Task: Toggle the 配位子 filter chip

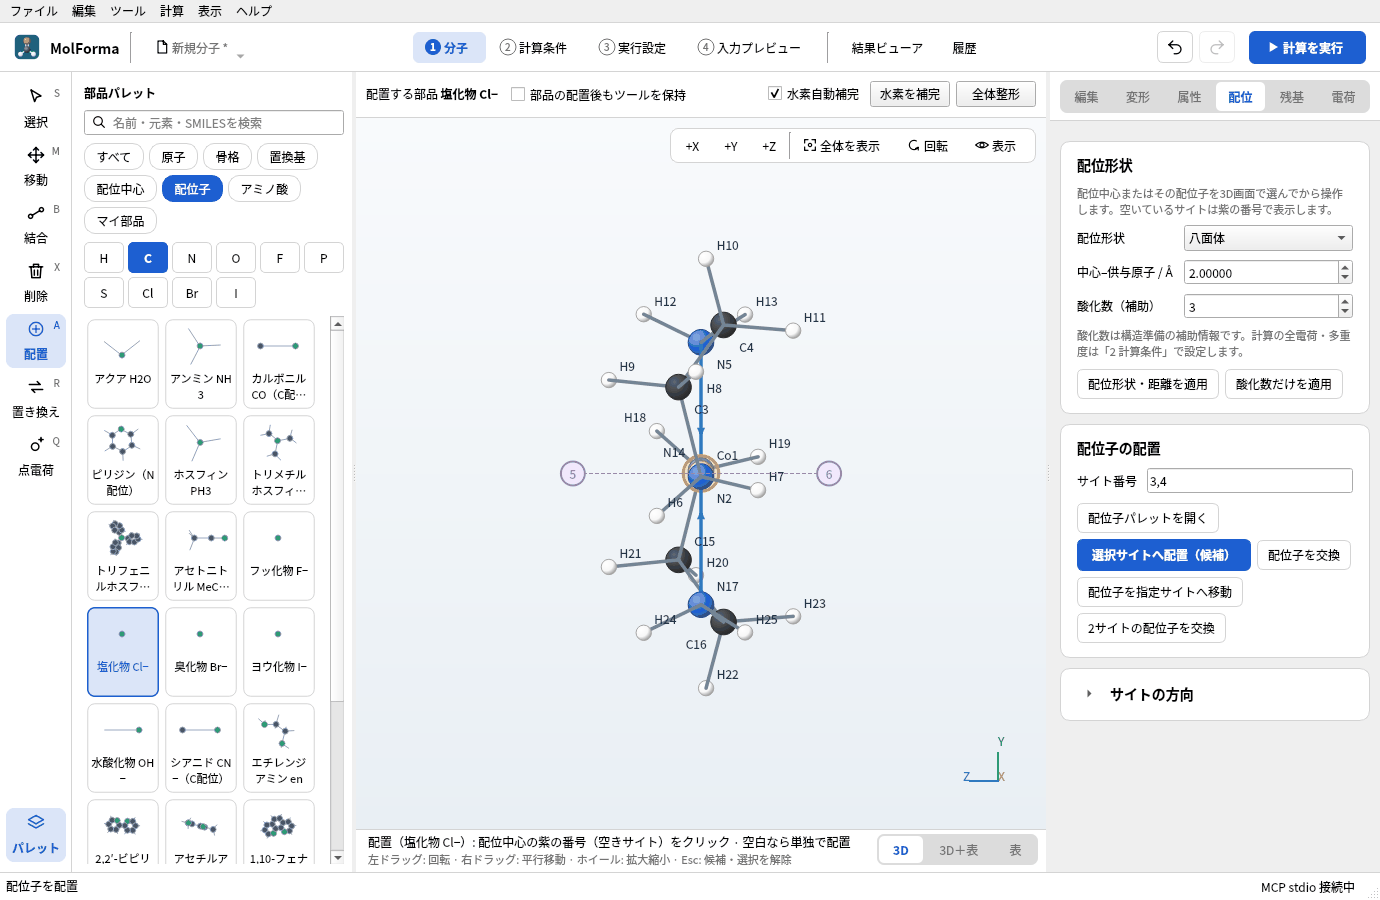Action: pyautogui.click(x=192, y=189)
